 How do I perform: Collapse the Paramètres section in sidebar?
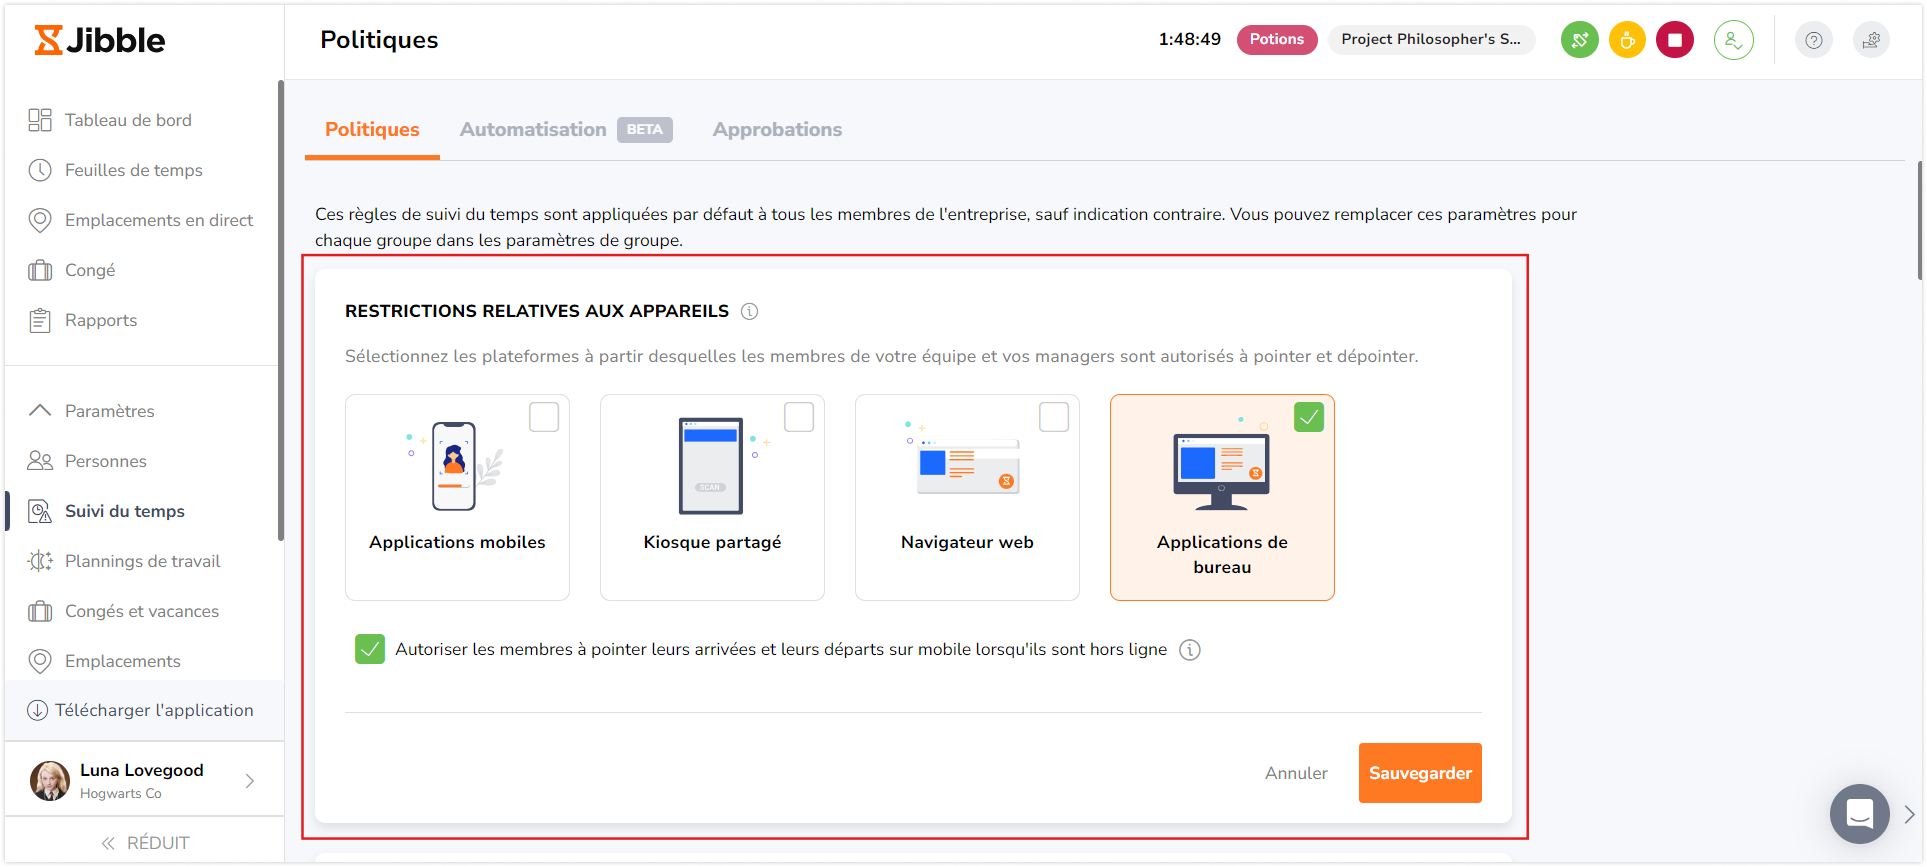[40, 411]
